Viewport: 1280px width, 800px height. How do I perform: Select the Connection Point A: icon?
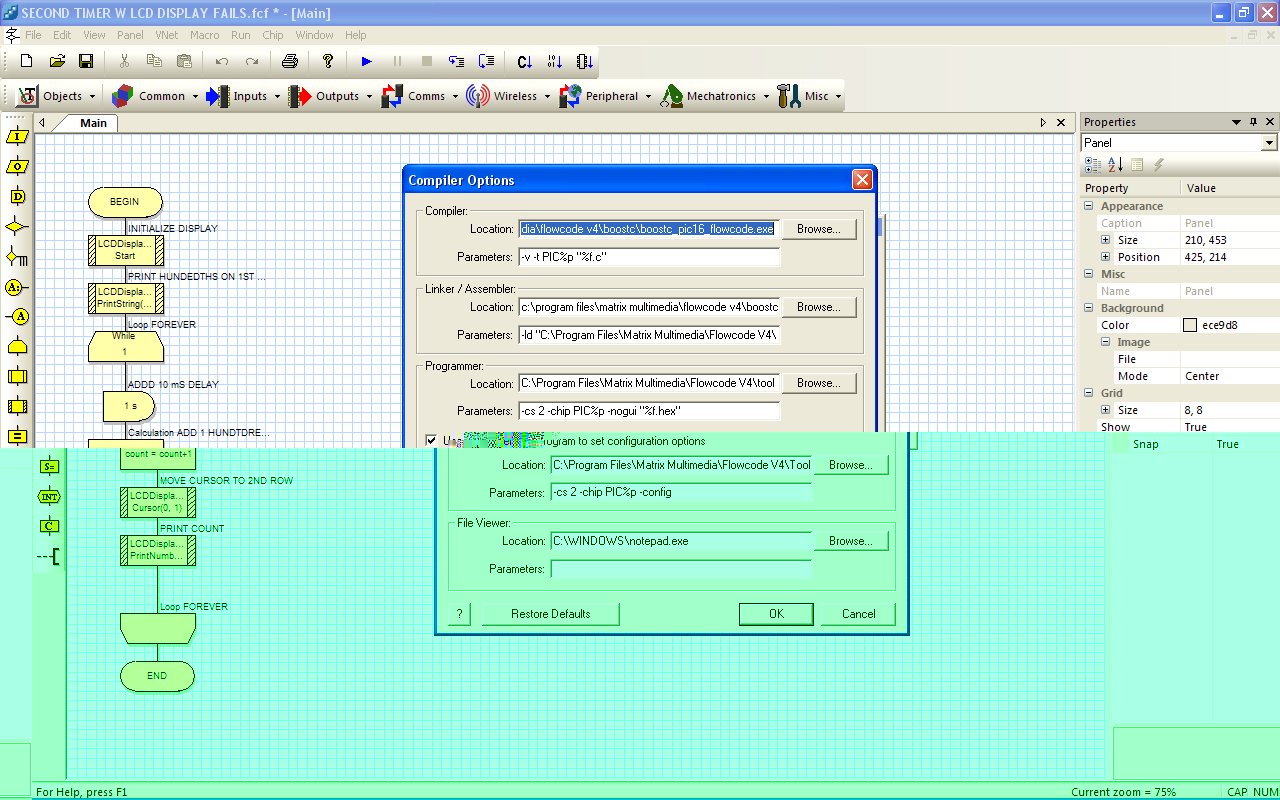[x=17, y=287]
